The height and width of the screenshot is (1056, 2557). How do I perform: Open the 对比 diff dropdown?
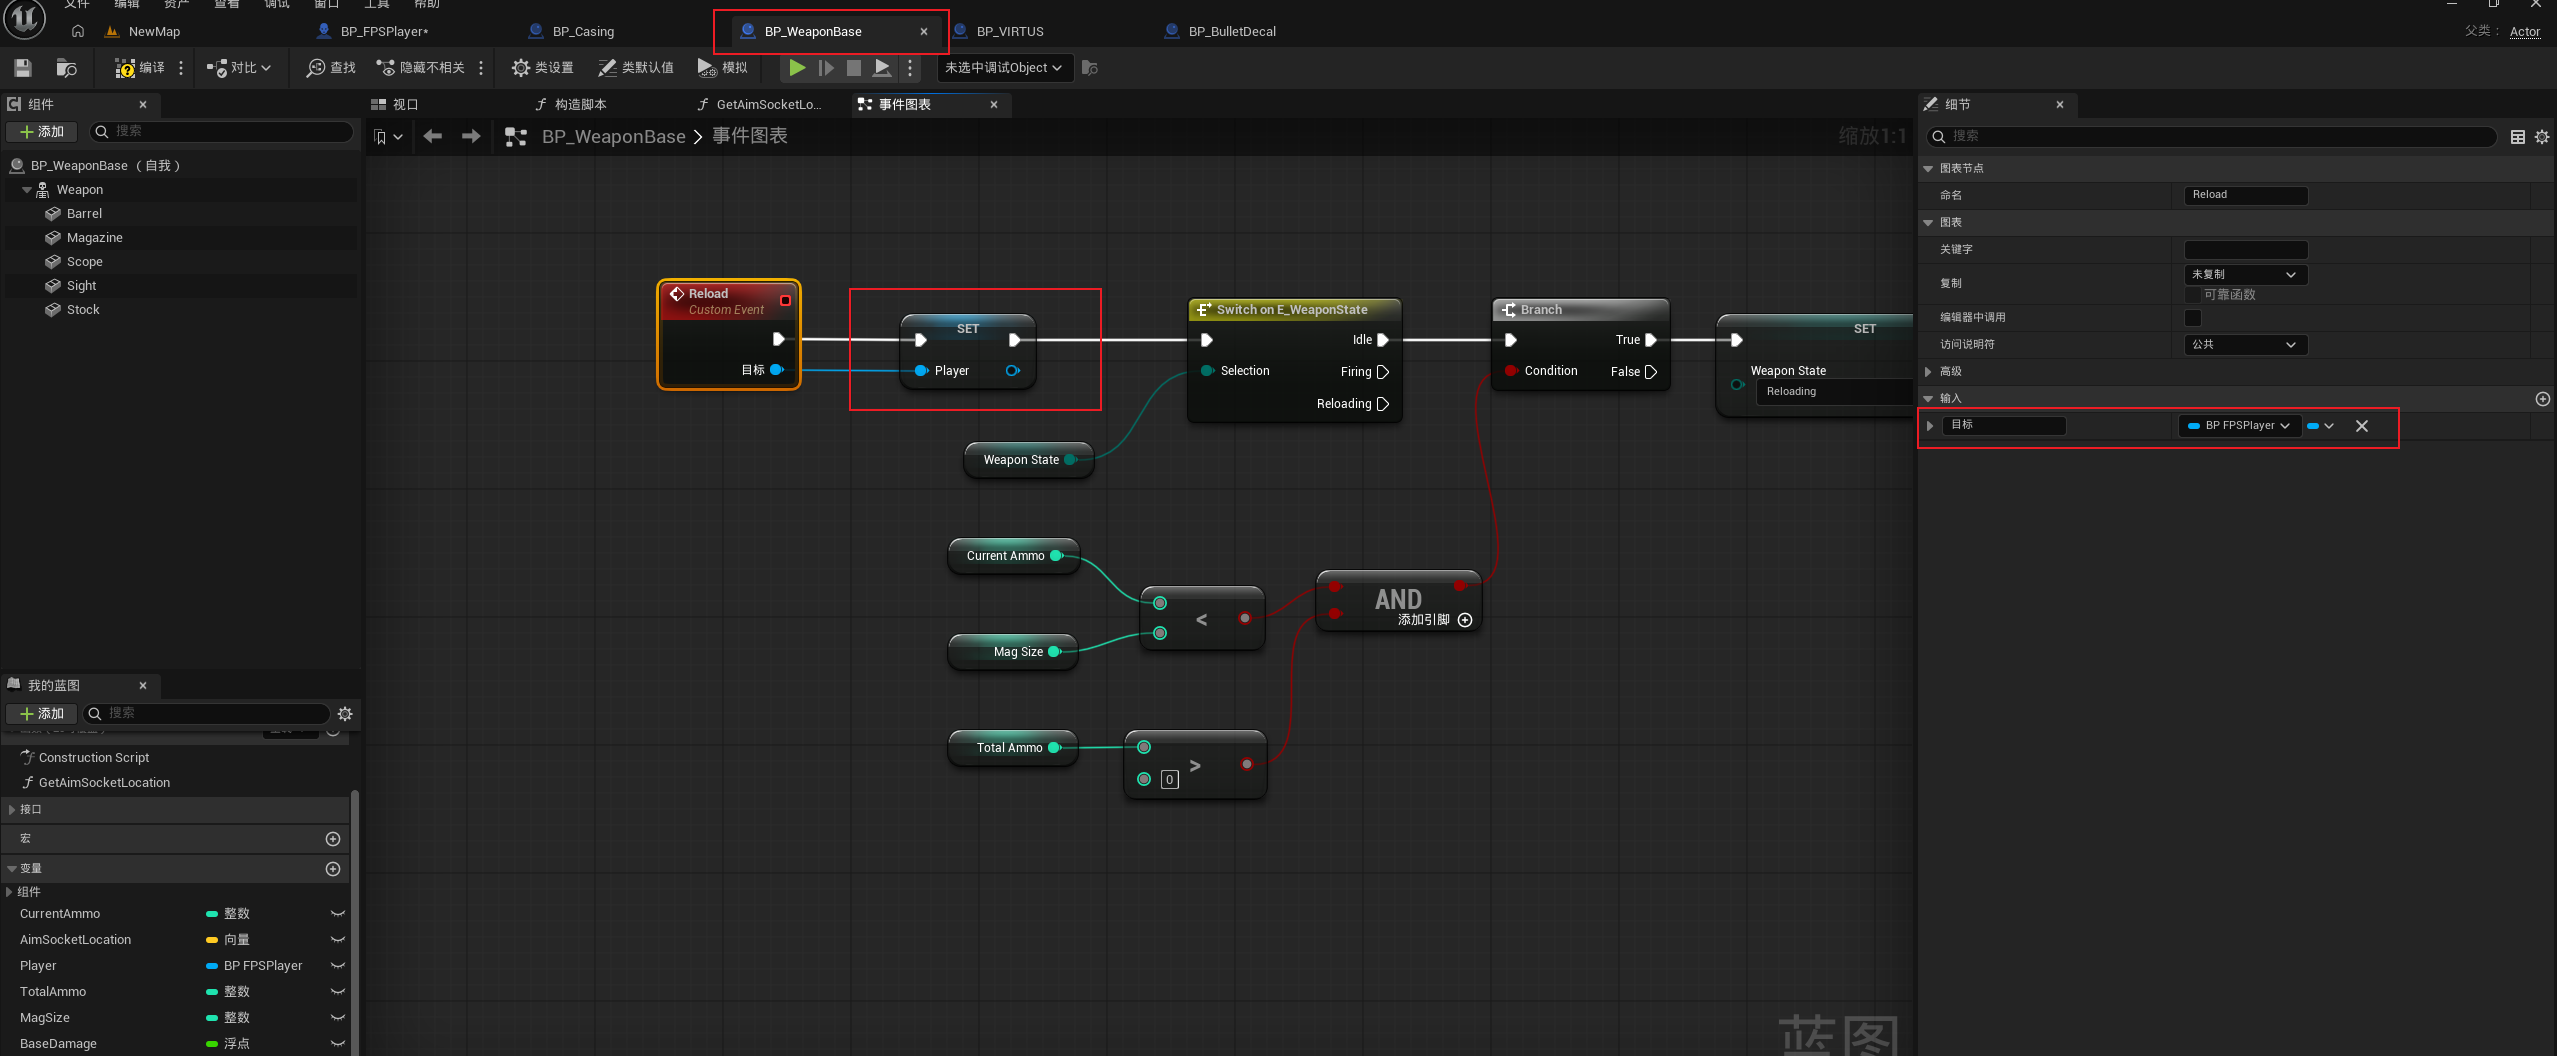coord(239,68)
